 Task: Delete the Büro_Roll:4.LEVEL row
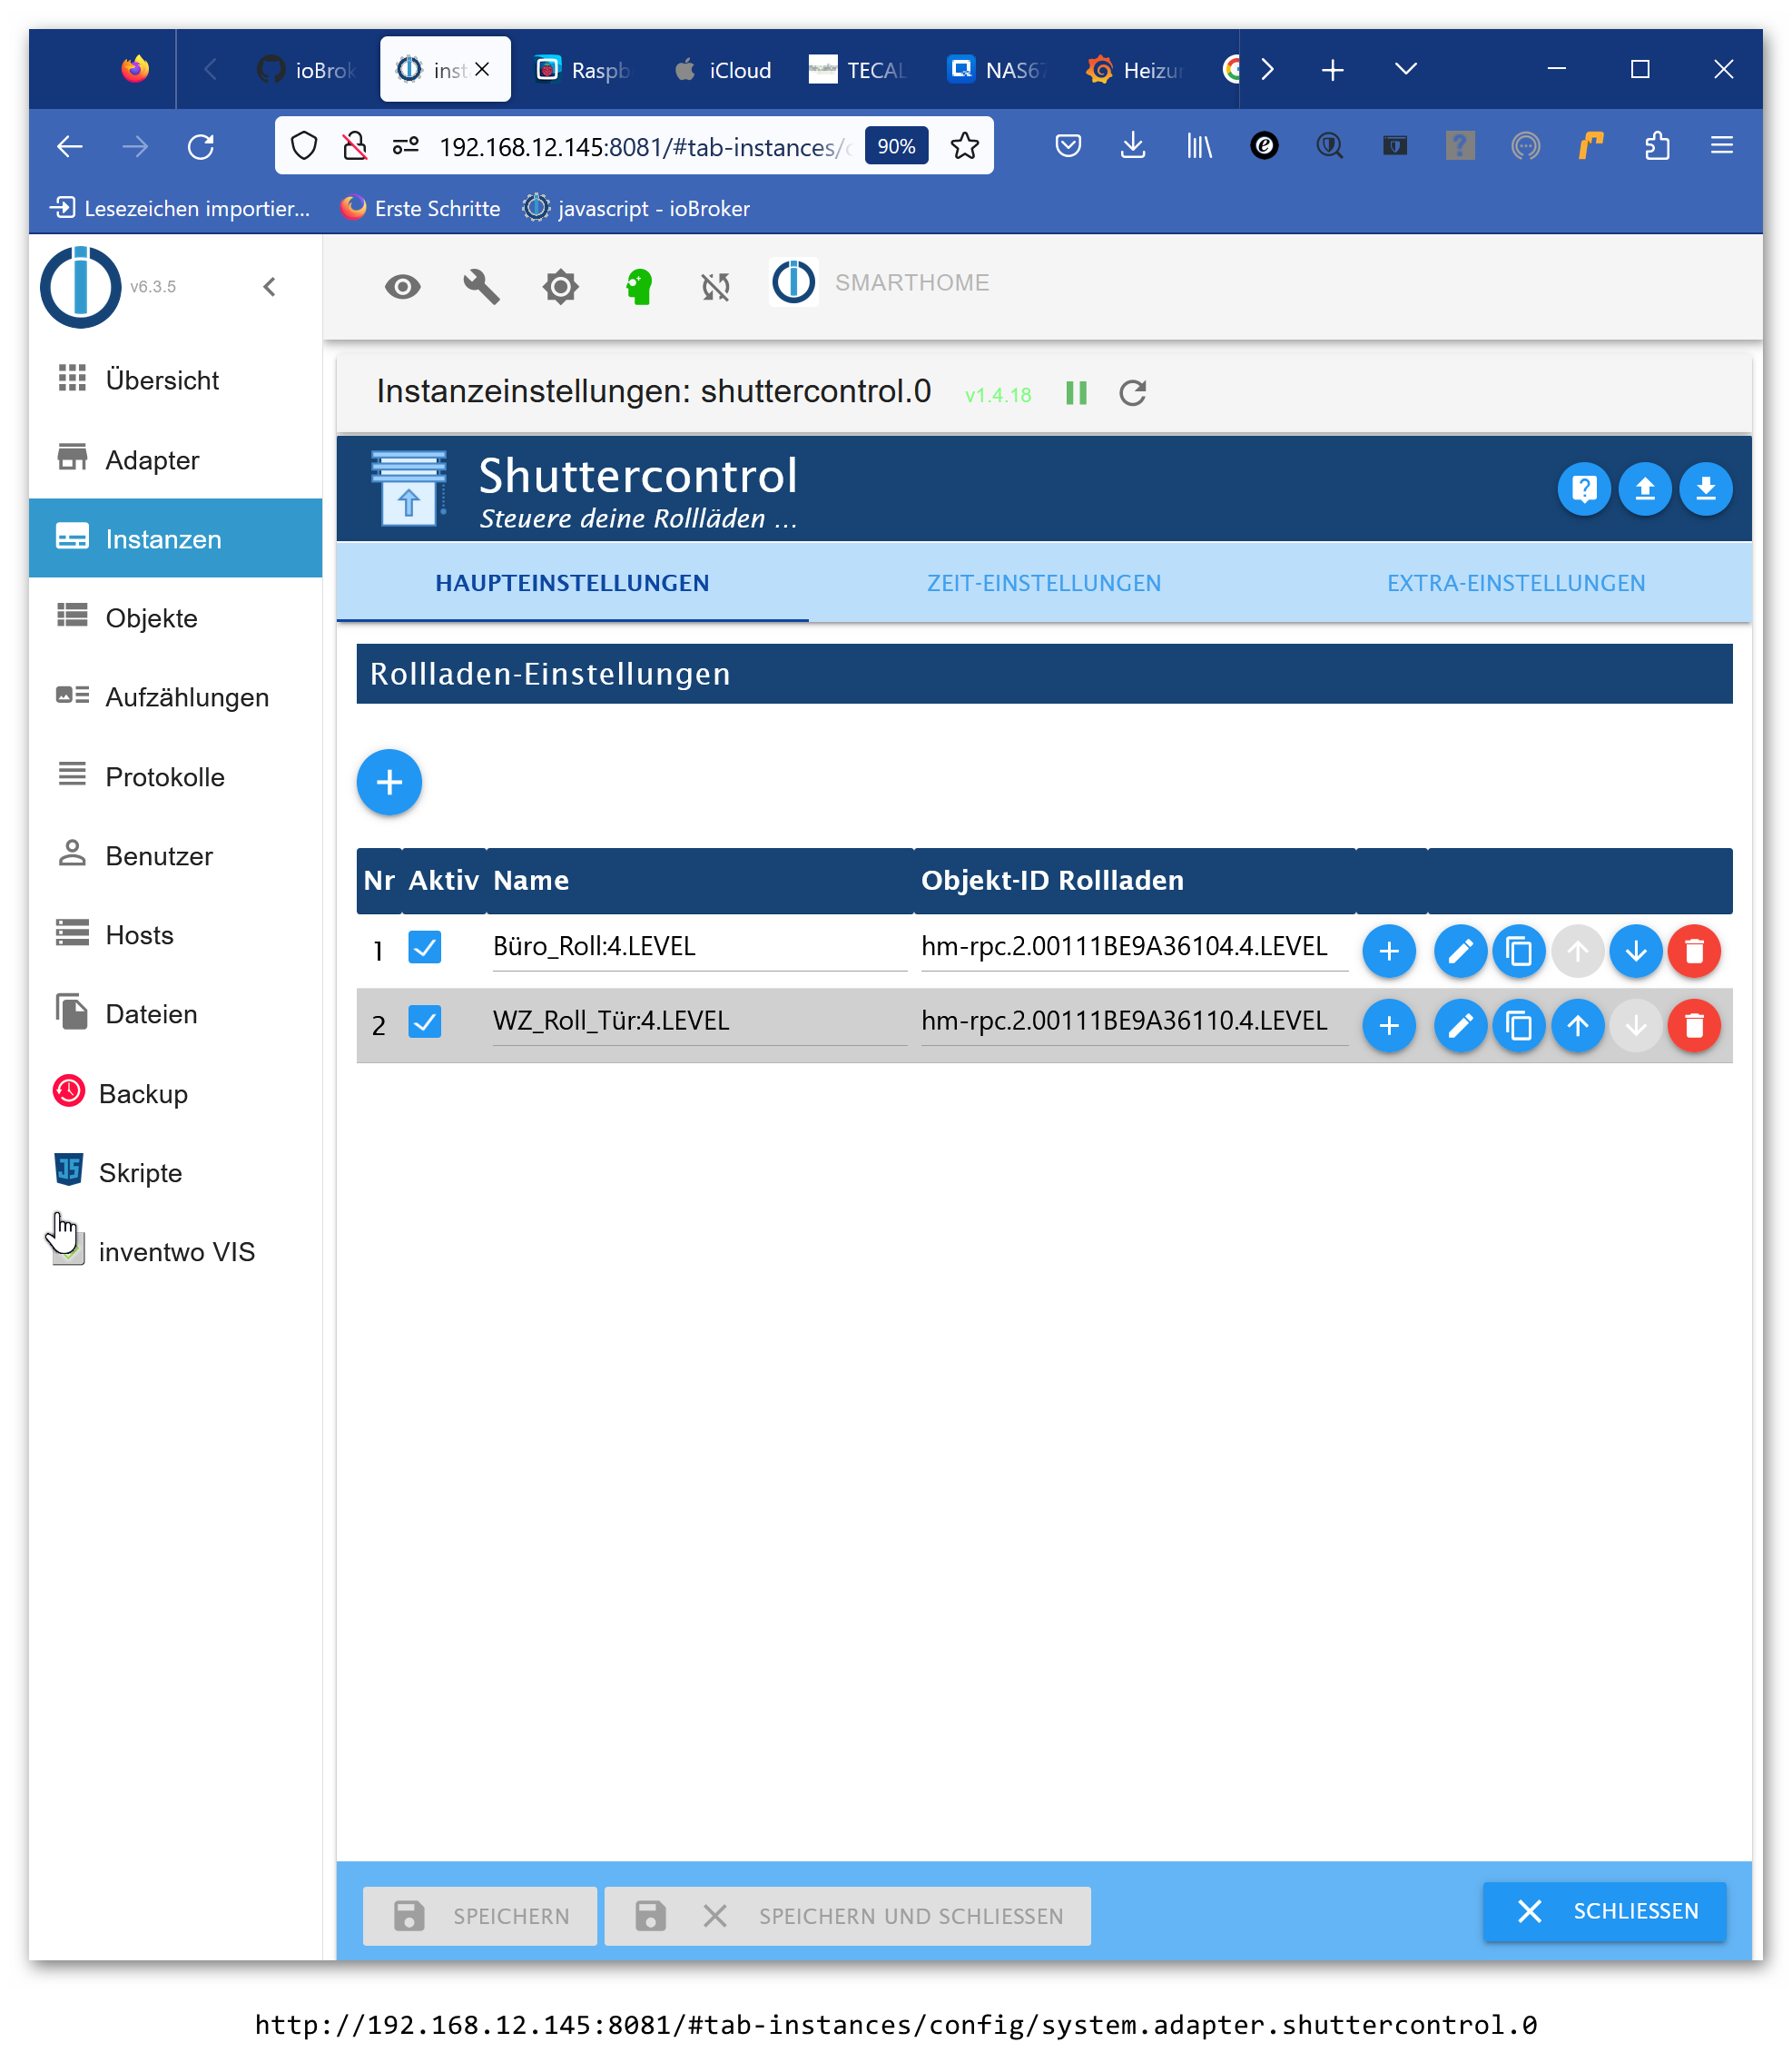pos(1694,951)
